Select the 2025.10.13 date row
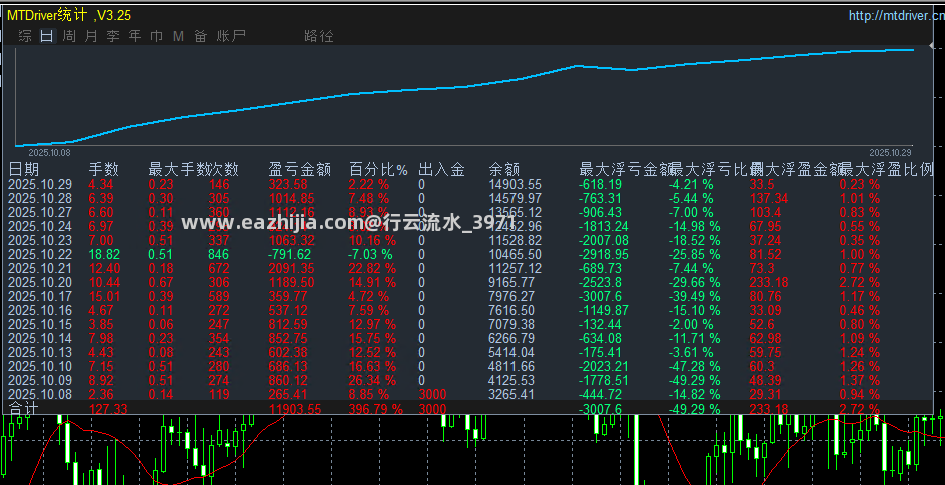 coord(40,352)
